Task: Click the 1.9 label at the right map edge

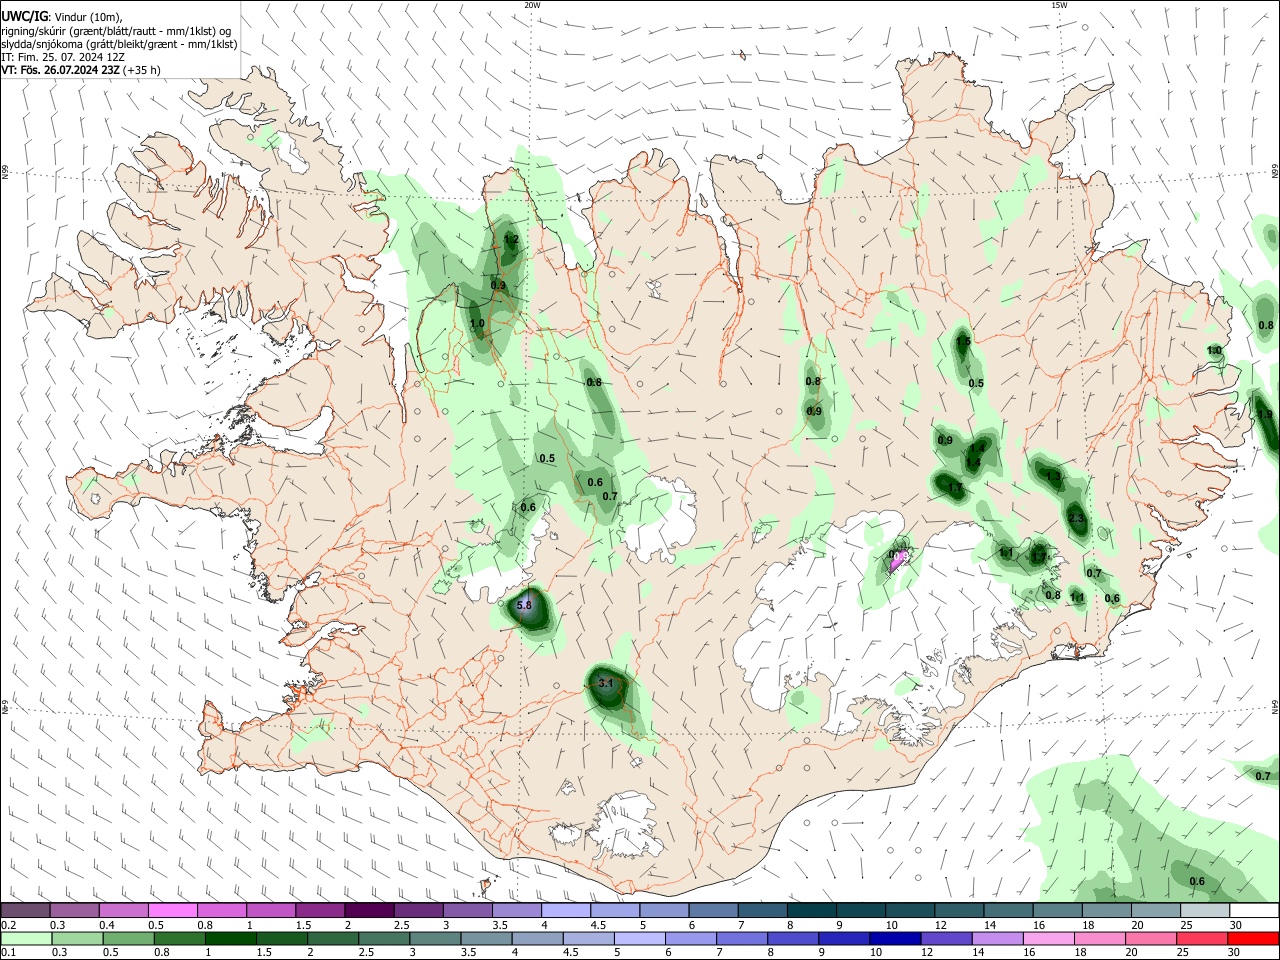Action: pyautogui.click(x=1265, y=415)
